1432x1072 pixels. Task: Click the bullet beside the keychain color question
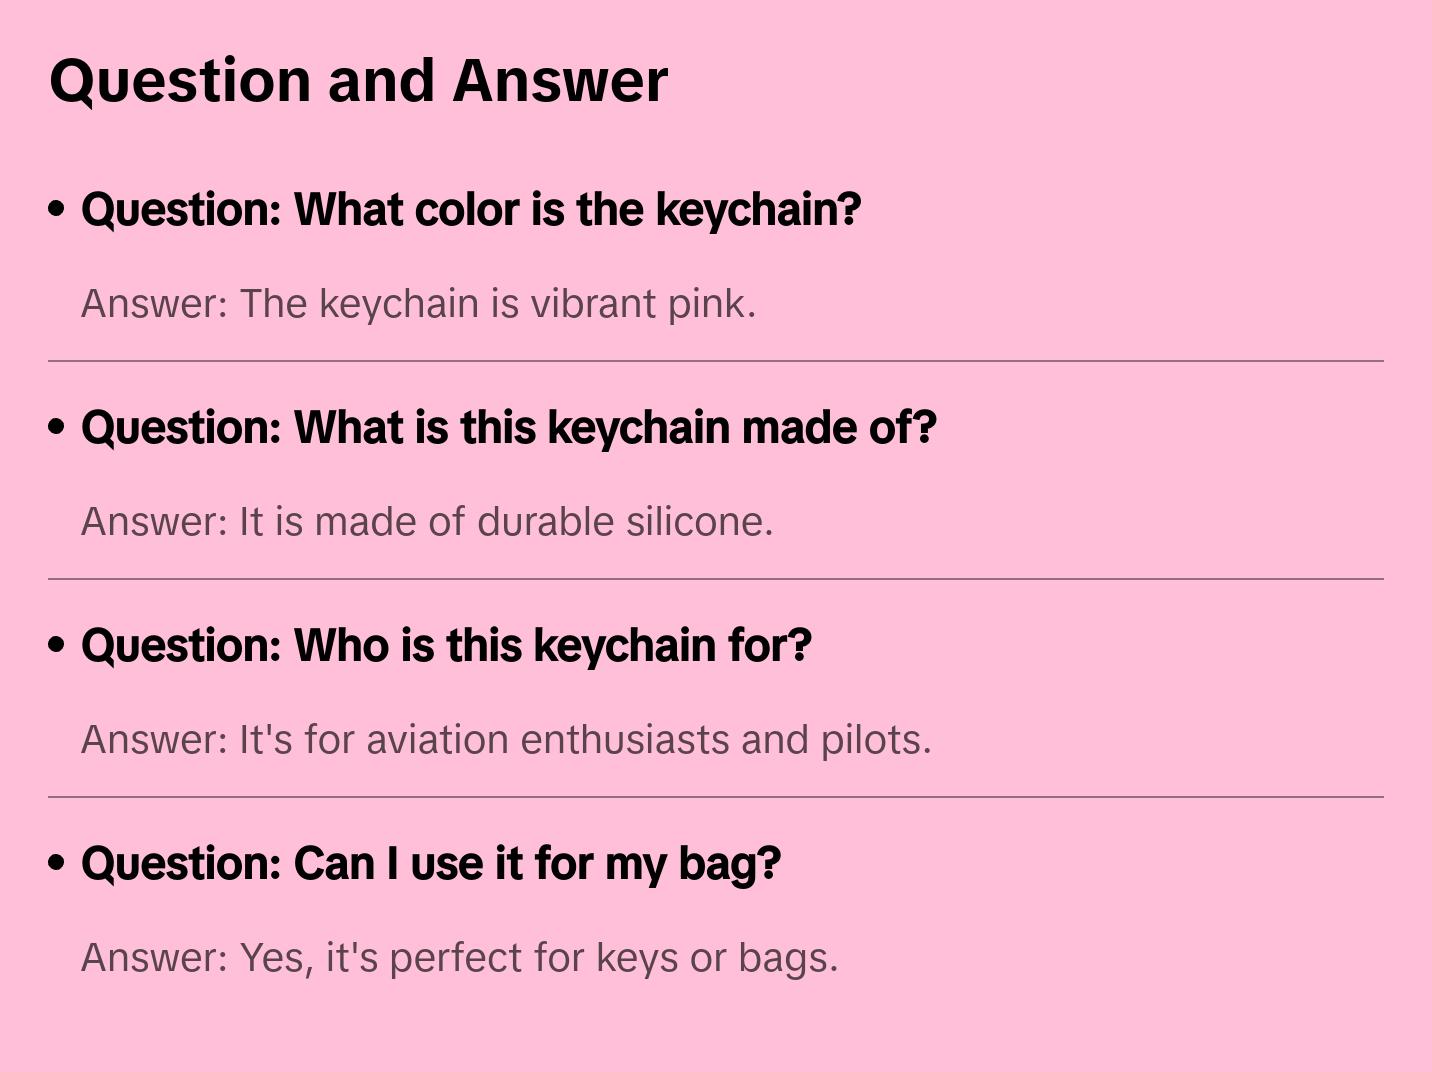tap(57, 210)
